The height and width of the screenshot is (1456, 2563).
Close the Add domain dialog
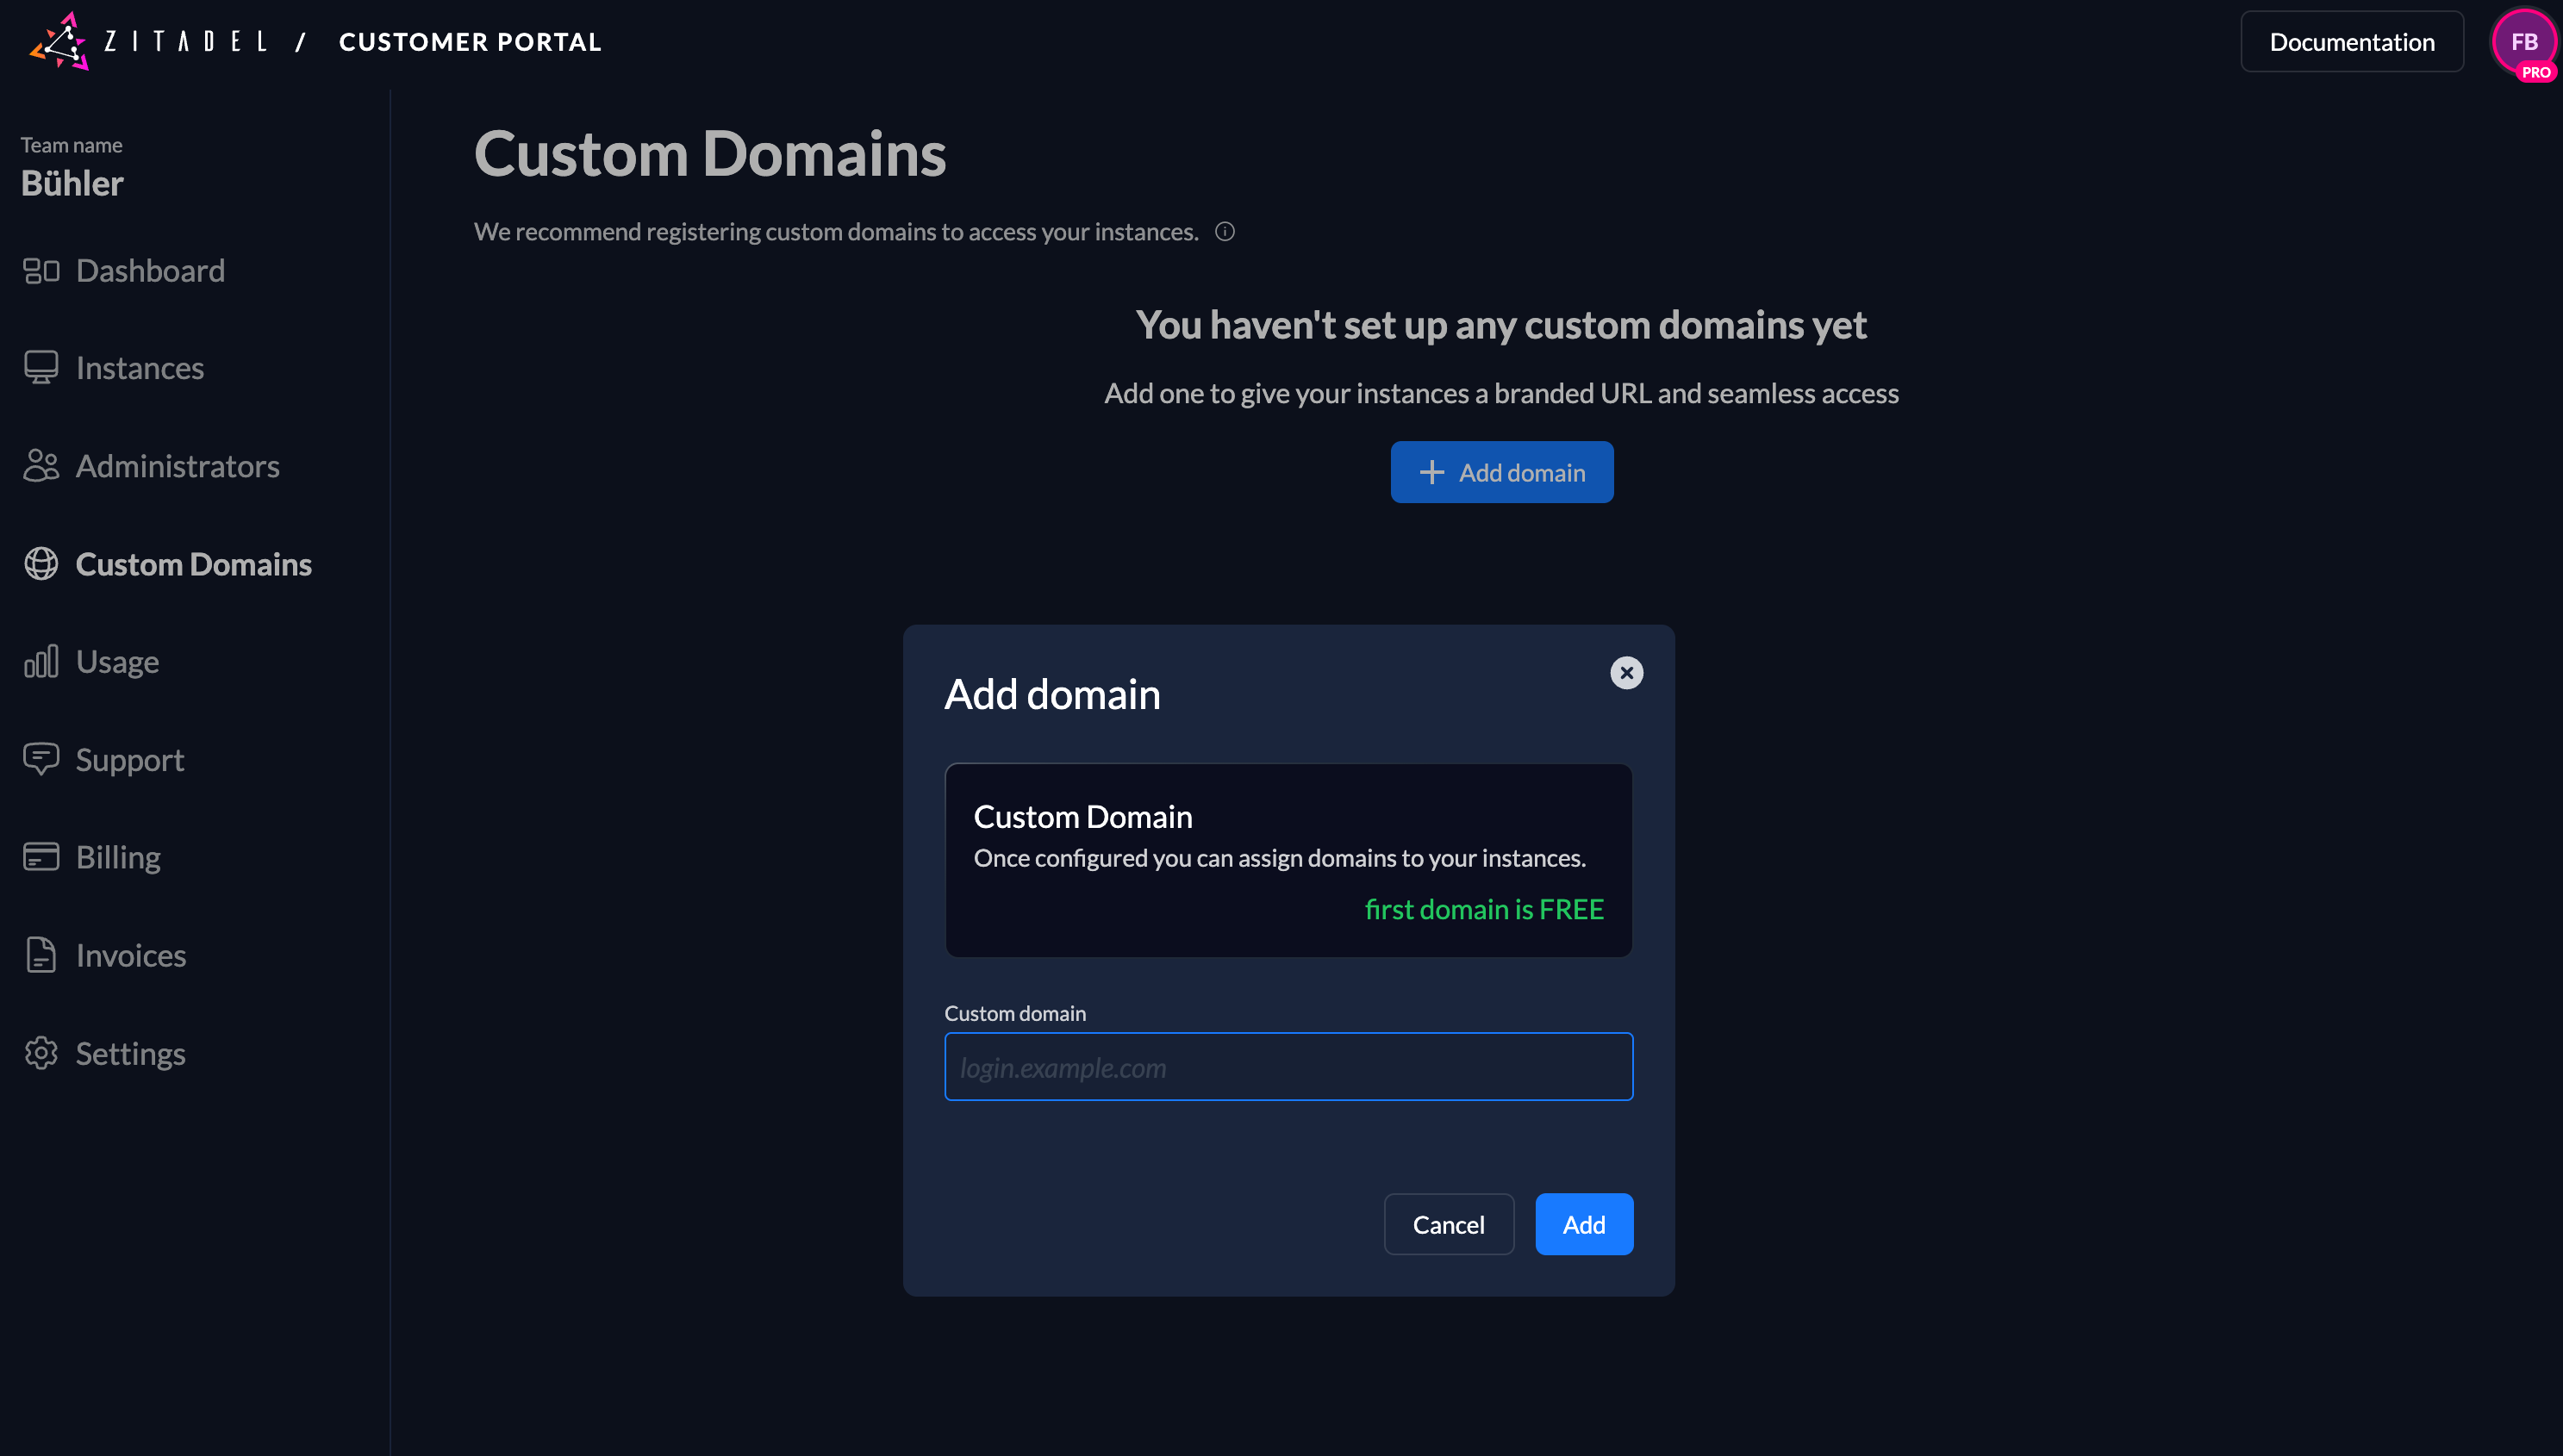pos(1626,672)
